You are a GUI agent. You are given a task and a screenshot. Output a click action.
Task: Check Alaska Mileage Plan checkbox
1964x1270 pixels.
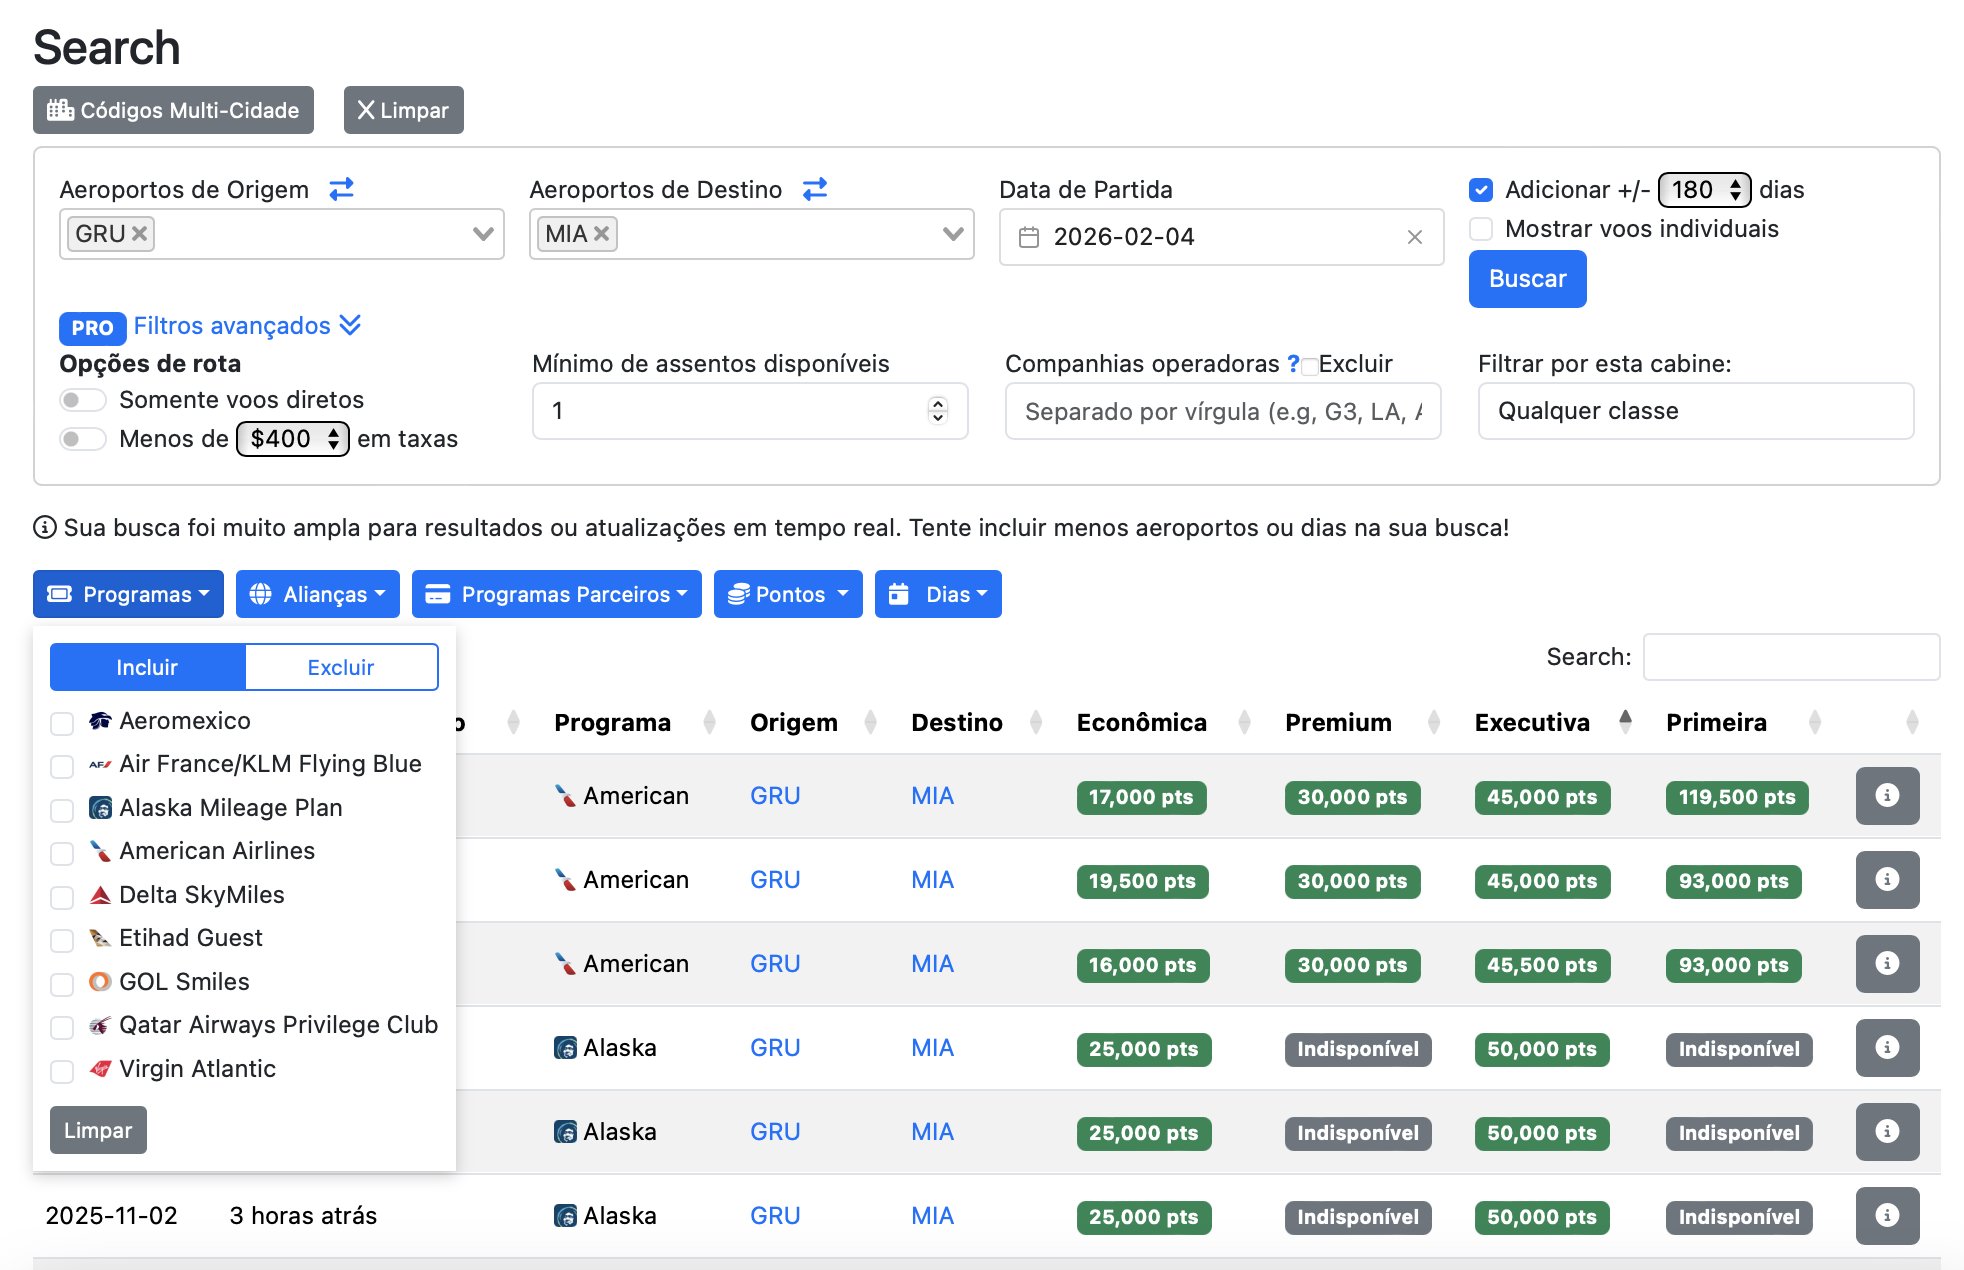[x=62, y=810]
